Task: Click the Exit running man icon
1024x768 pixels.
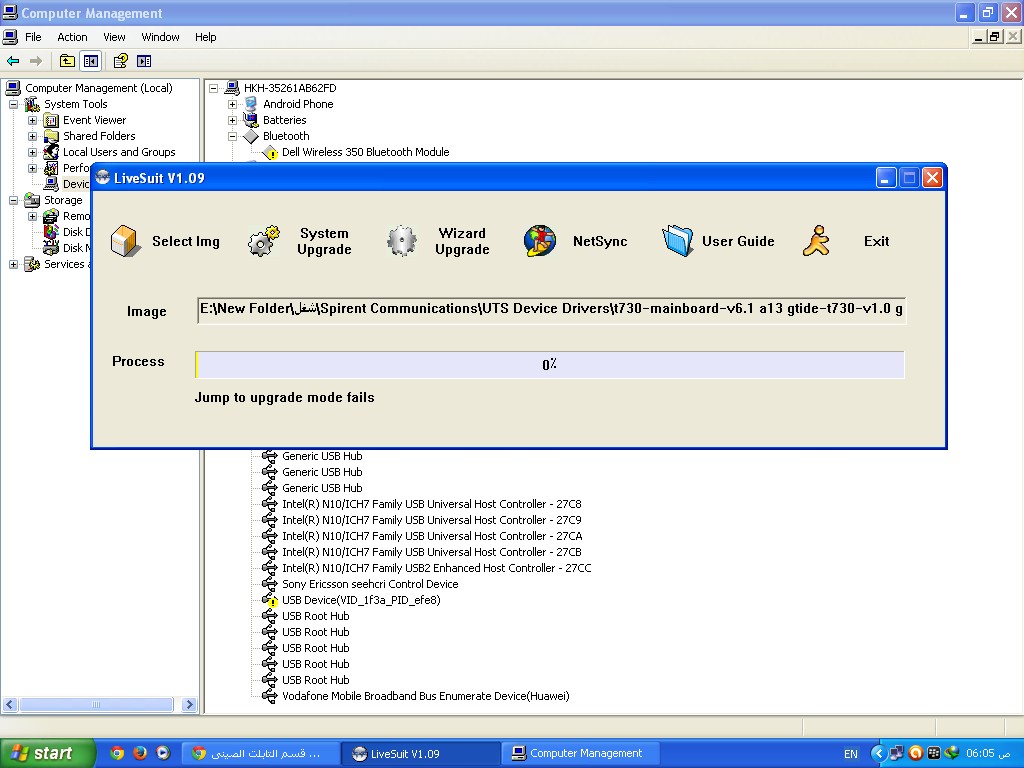Action: [x=816, y=241]
